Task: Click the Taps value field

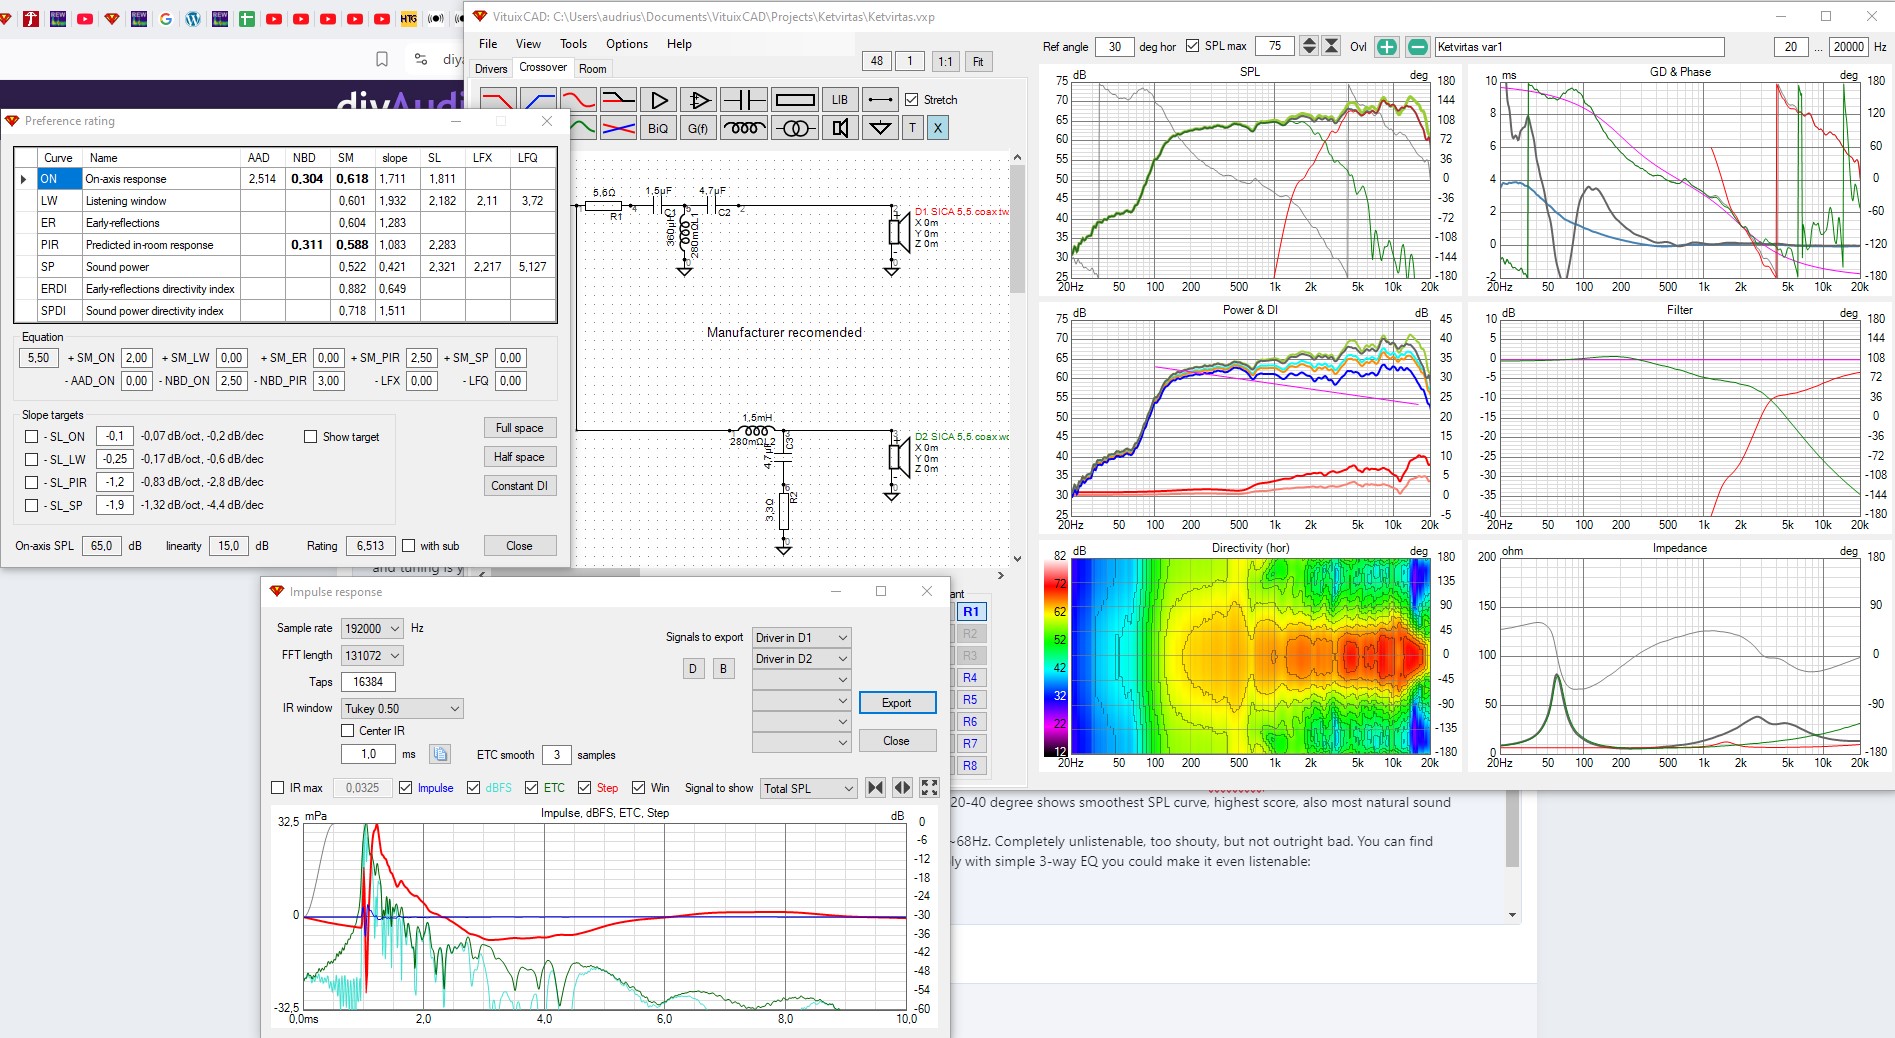Action: click(x=368, y=682)
